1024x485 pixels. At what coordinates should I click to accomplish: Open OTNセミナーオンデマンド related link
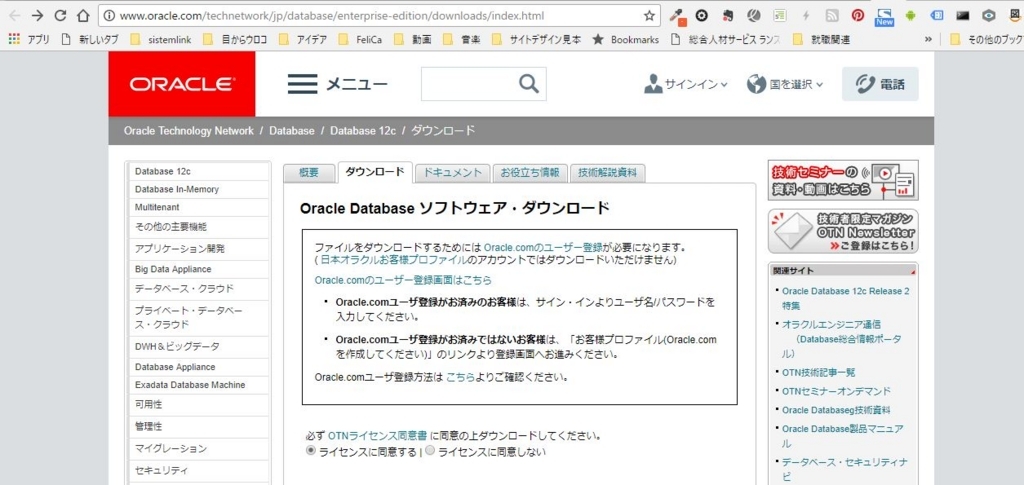836,391
